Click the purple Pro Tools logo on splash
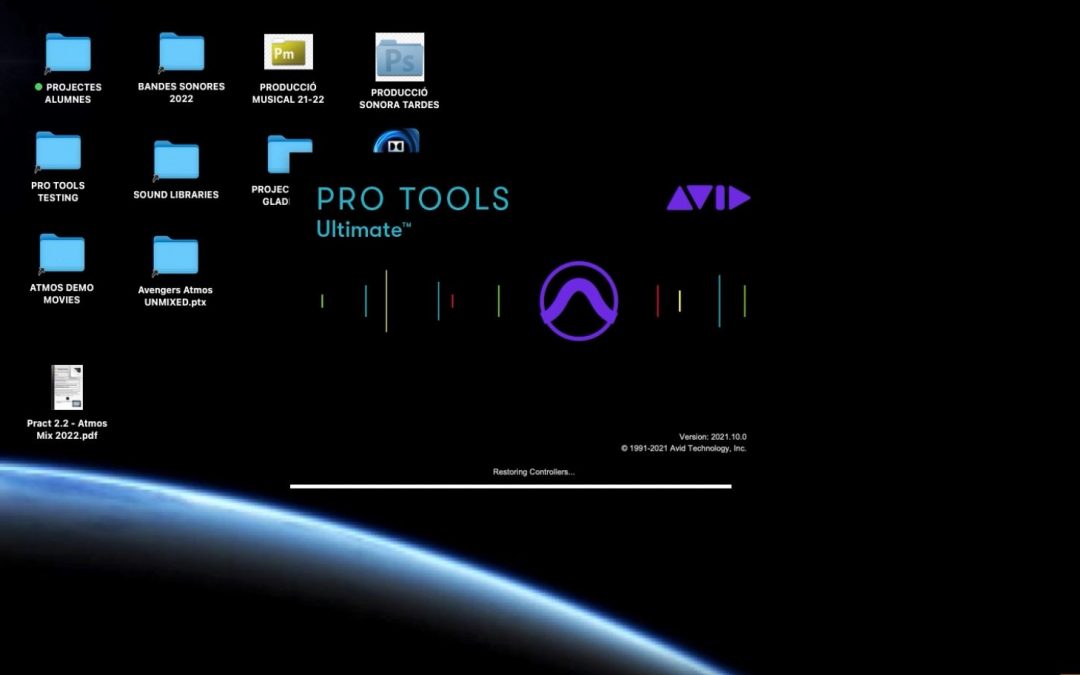1080x675 pixels. 579,300
